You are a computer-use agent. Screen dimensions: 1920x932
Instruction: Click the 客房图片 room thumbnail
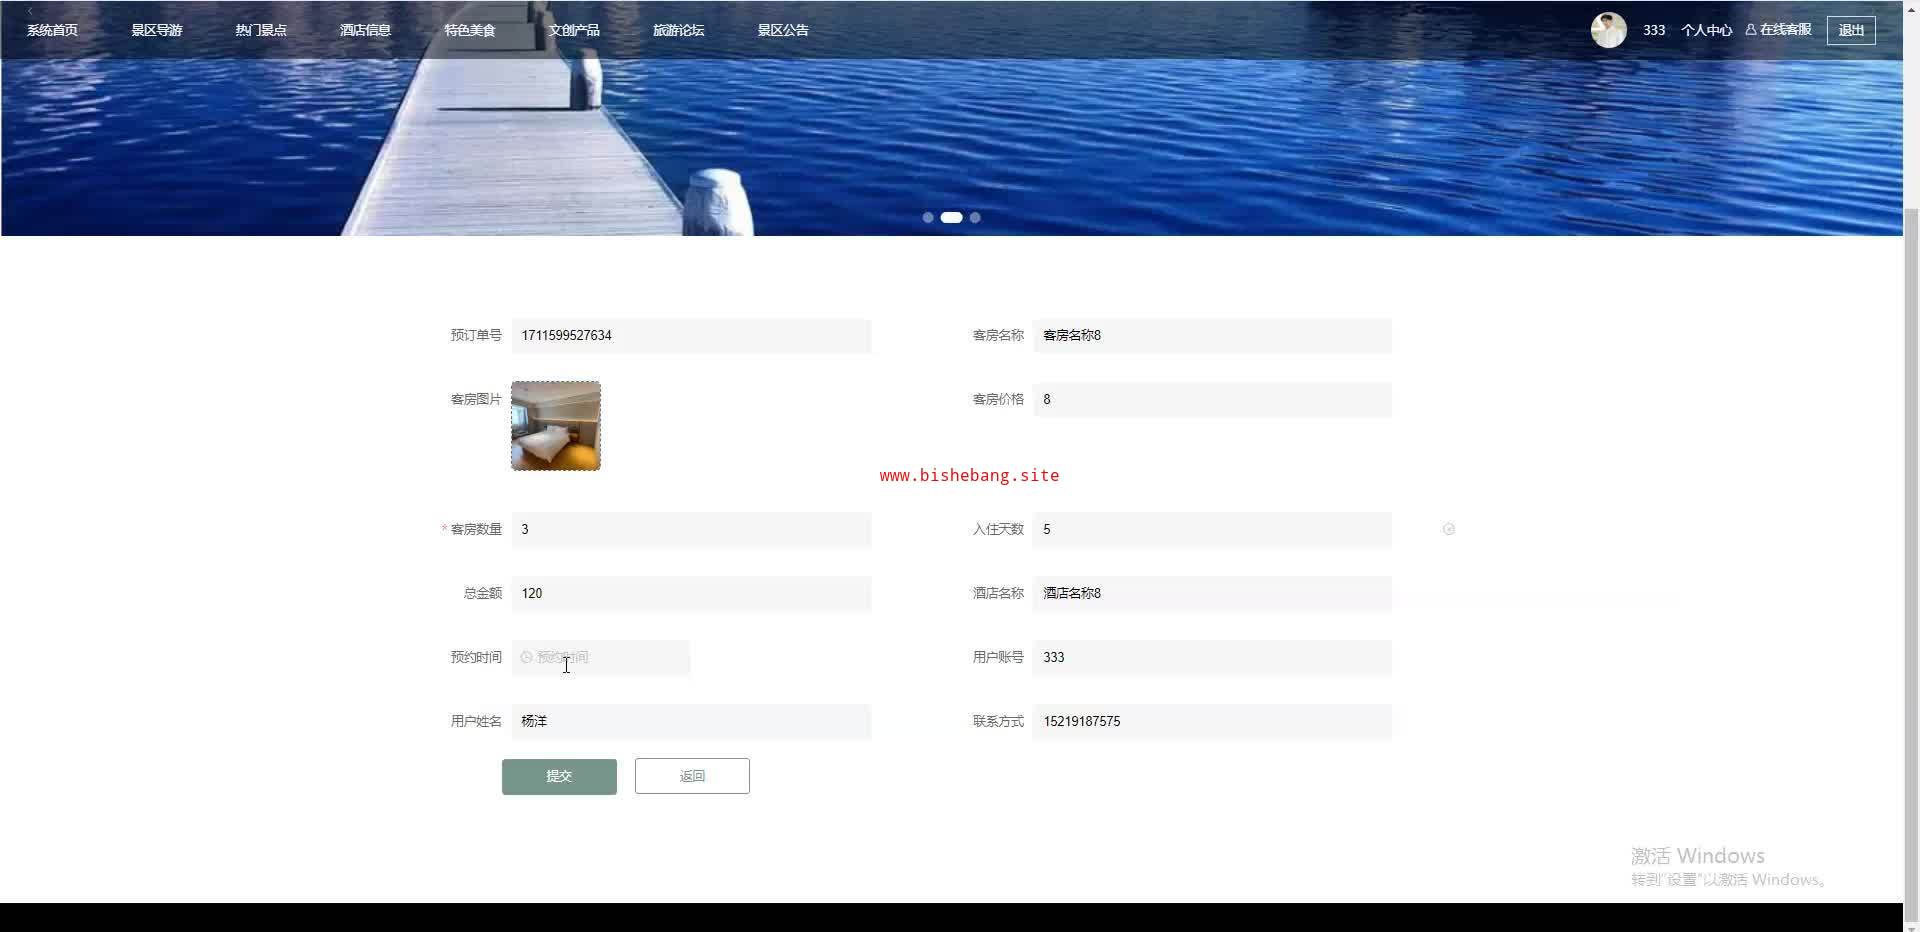556,426
